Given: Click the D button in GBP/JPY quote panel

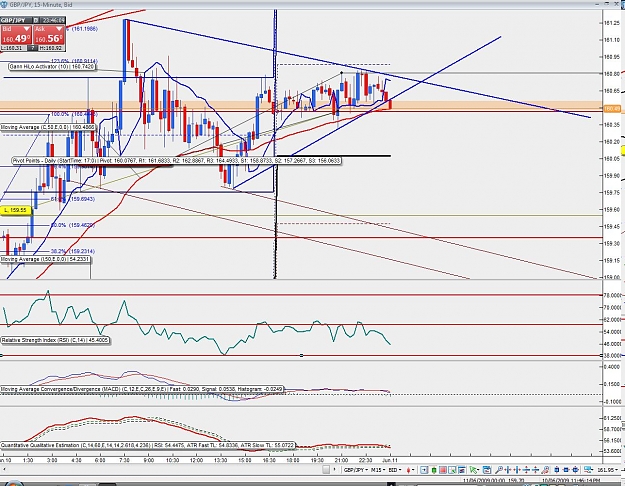Looking at the screenshot, I should 35,20.
